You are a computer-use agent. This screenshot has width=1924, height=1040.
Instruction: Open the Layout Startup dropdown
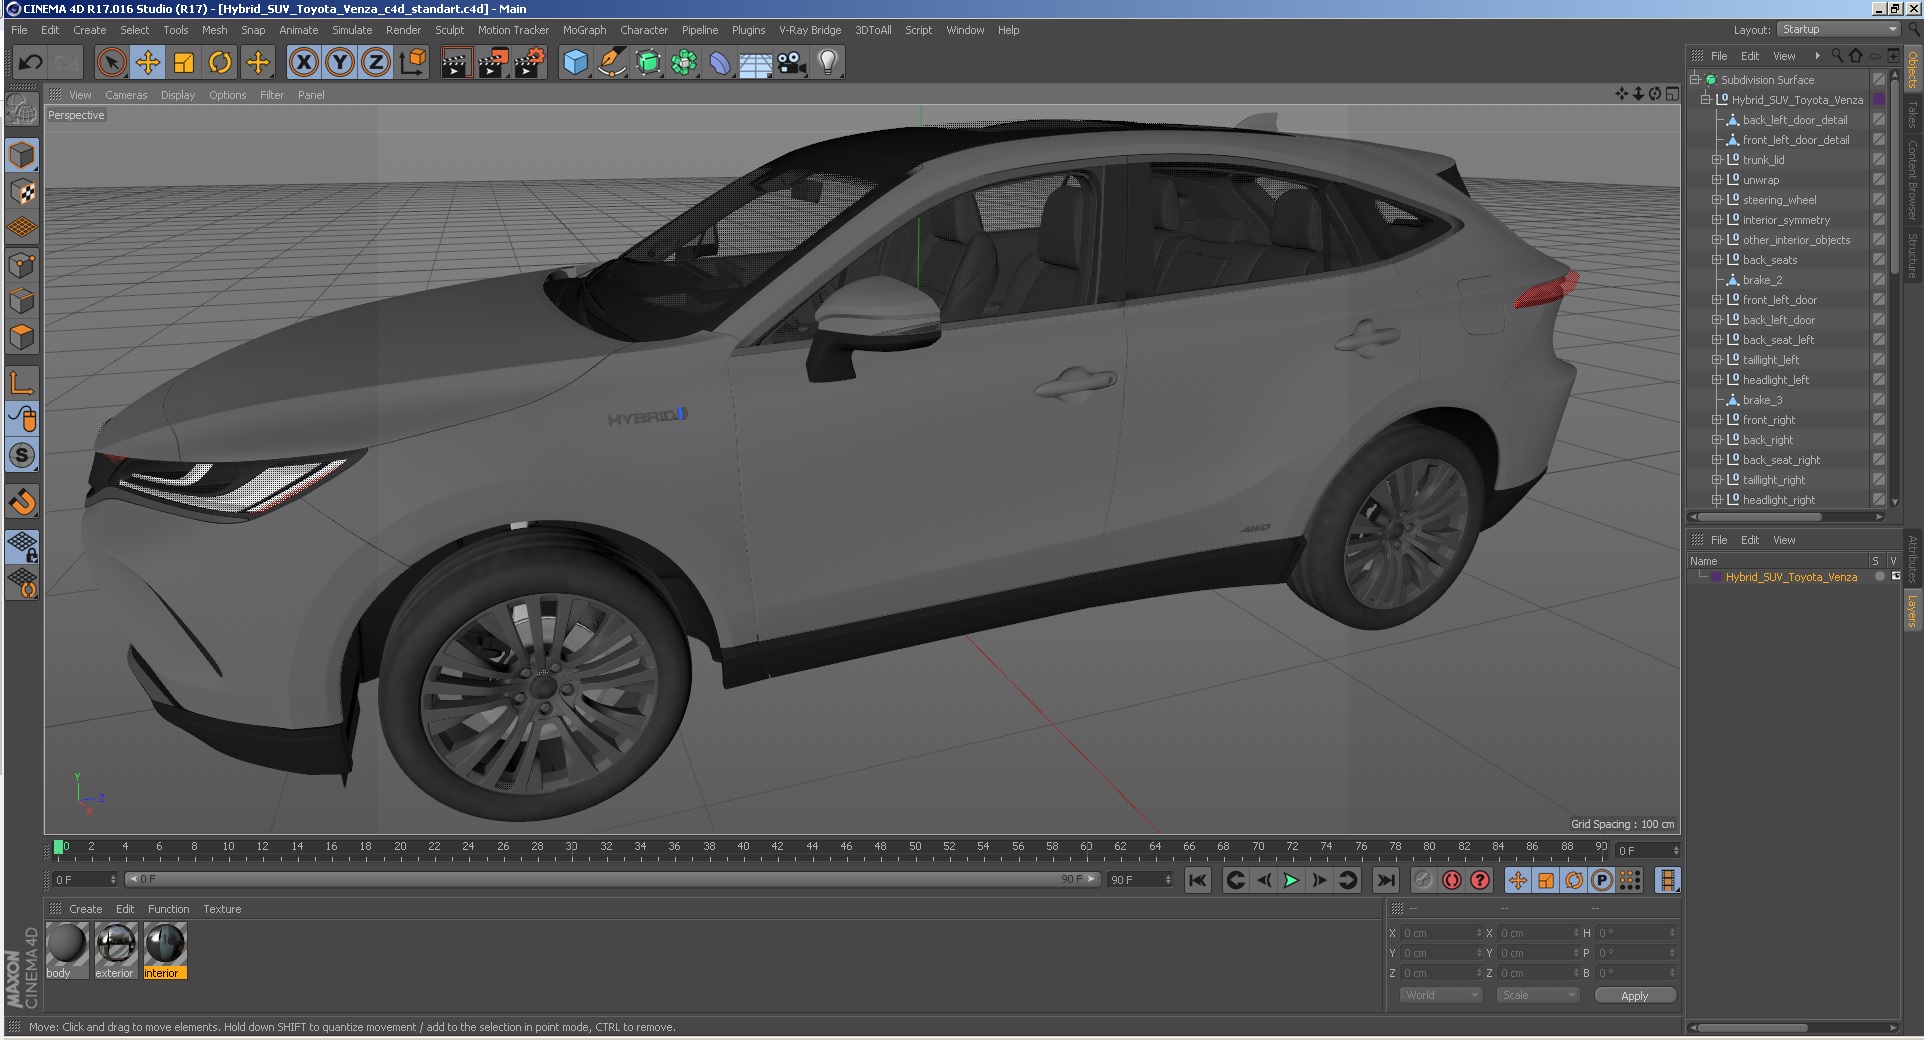click(x=1838, y=30)
